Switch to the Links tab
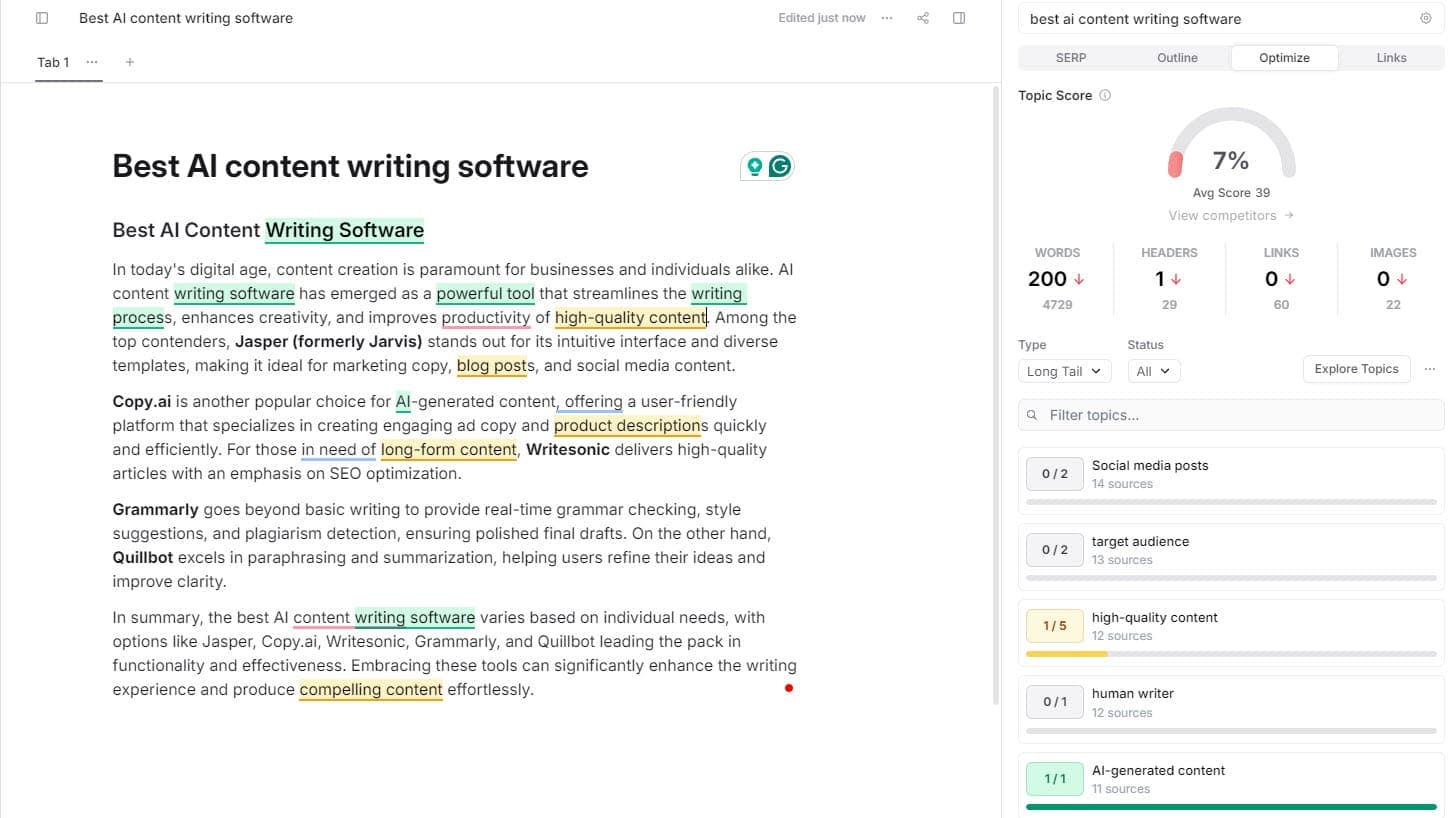1451x818 pixels. point(1391,58)
